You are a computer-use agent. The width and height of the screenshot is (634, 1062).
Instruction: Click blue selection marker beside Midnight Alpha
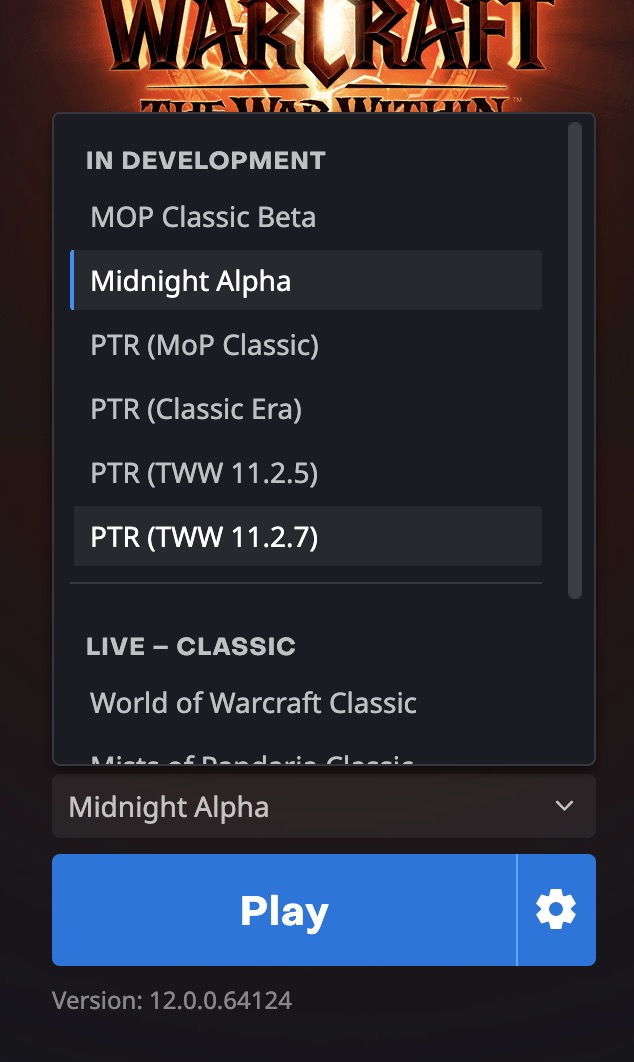coord(72,281)
